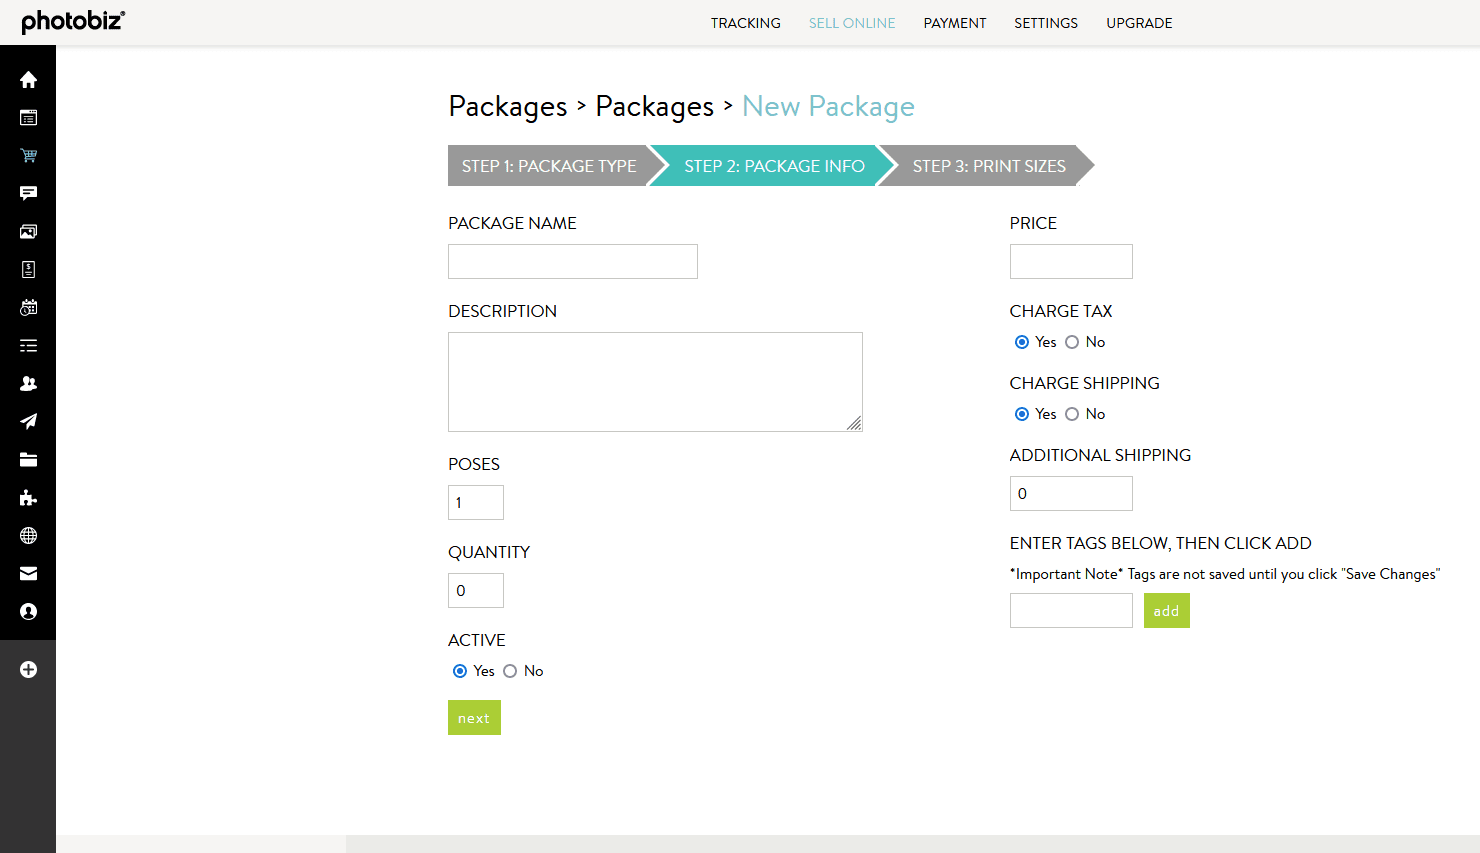Jump to Step 3: Print Sizes

[989, 166]
